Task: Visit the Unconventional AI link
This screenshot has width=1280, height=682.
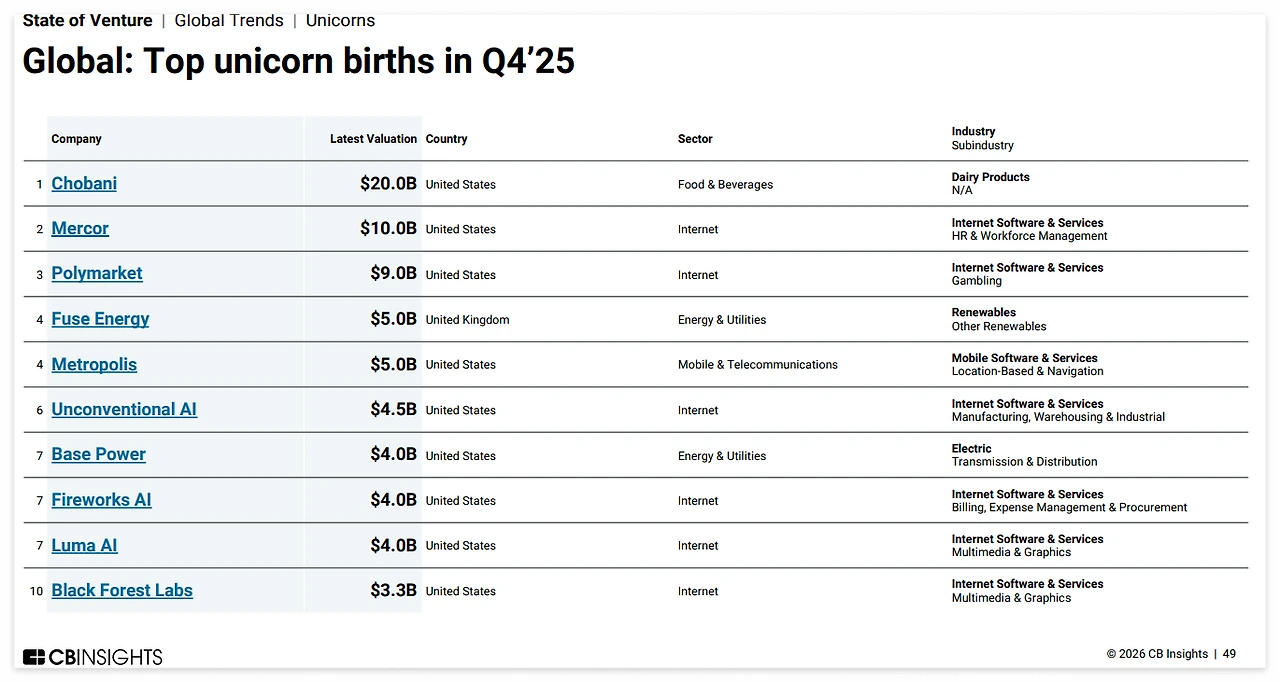Action: (x=124, y=410)
